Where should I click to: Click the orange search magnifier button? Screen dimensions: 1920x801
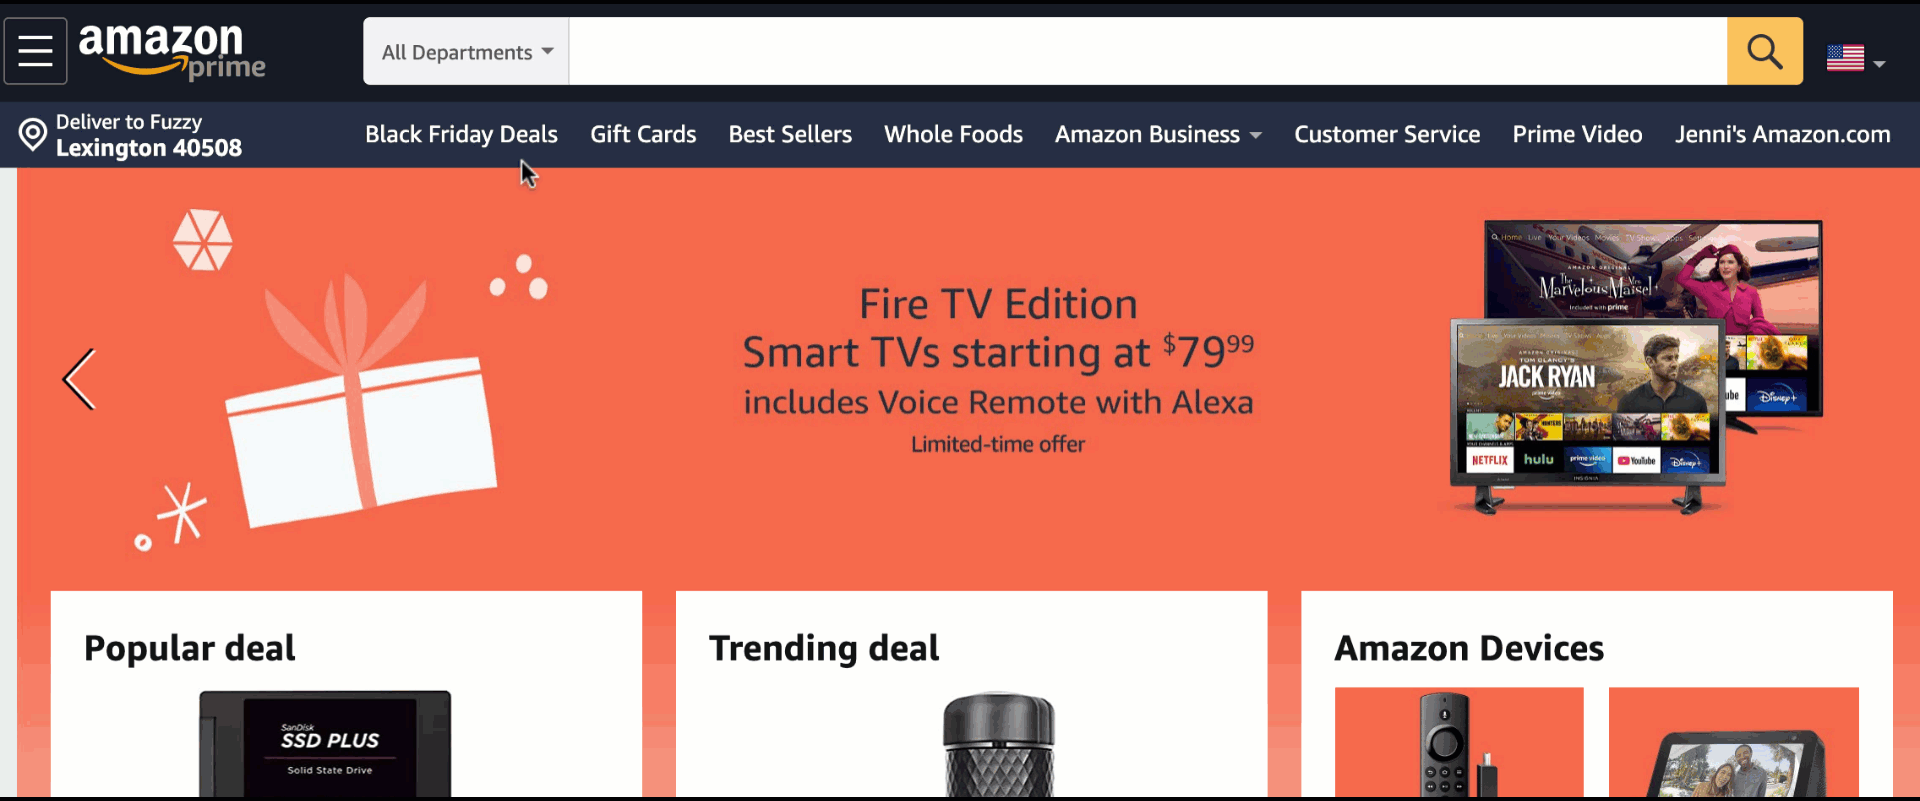click(1765, 51)
